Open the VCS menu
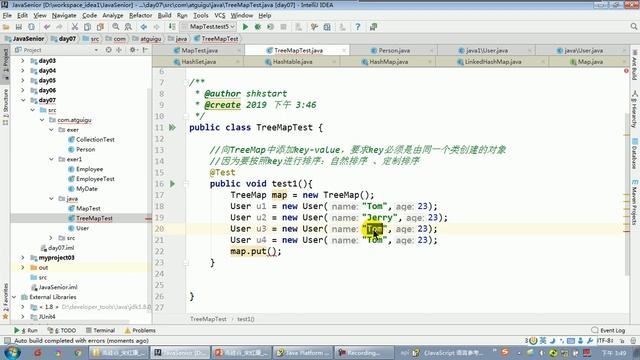 click(220, 16)
